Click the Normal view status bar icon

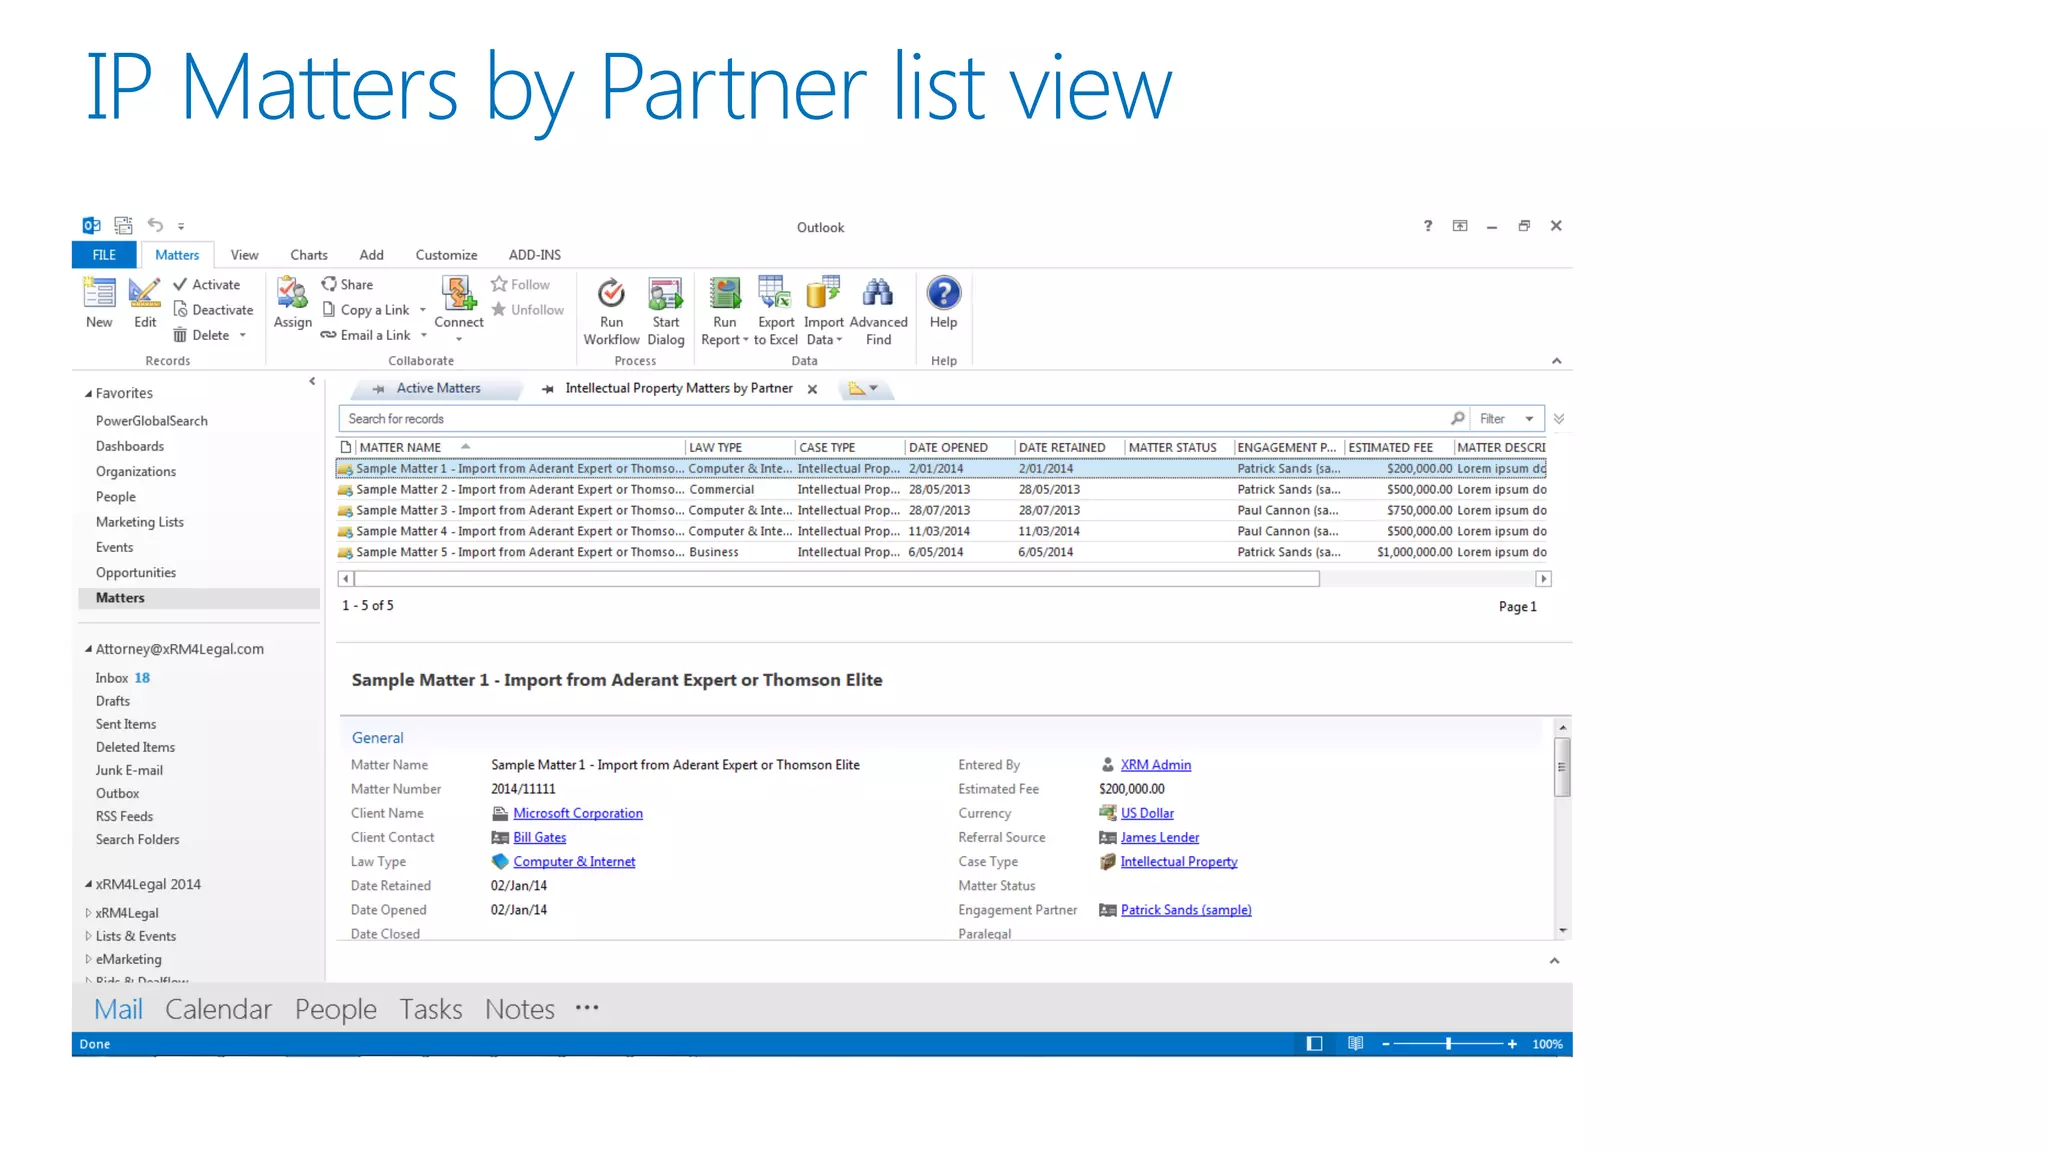click(1314, 1044)
